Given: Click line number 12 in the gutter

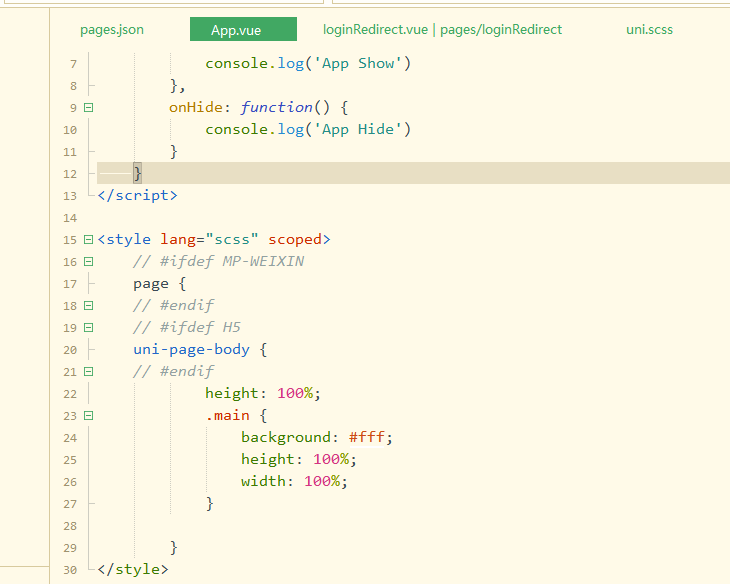Looking at the screenshot, I should tap(69, 174).
